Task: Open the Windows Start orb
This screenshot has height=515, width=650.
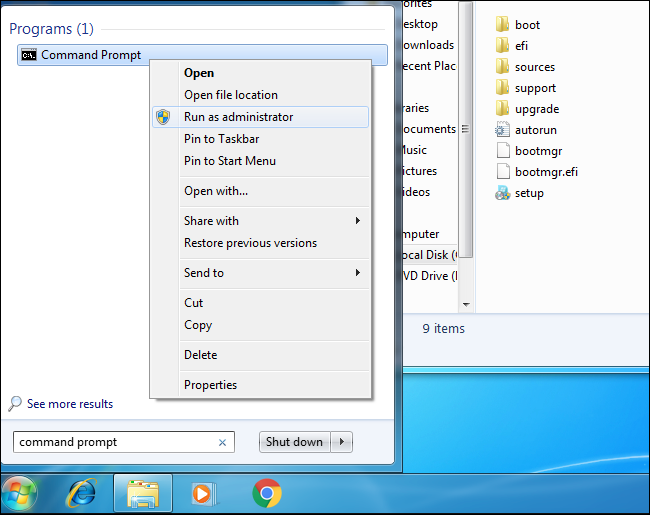Action: point(19,494)
